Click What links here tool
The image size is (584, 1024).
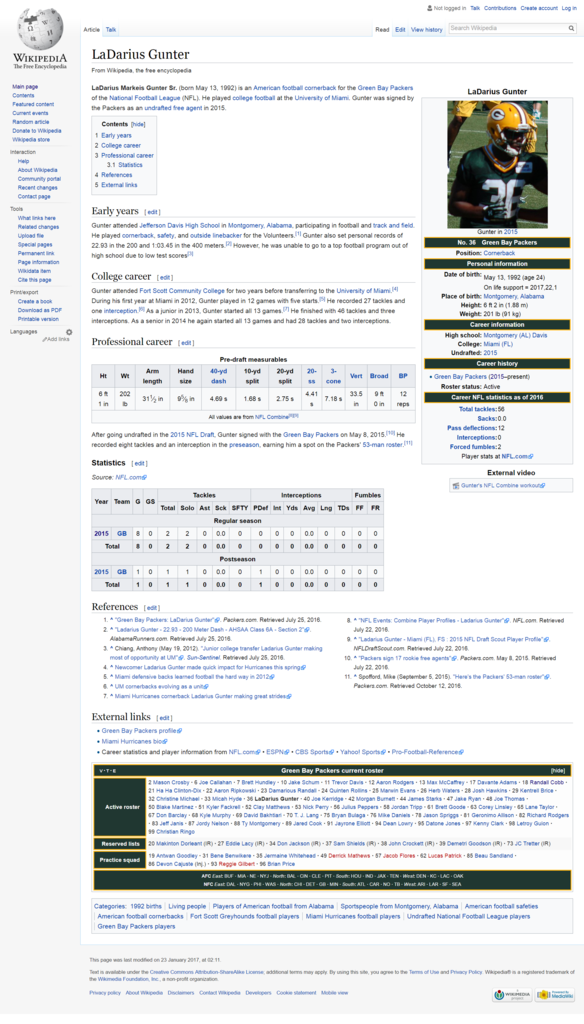click(x=37, y=218)
